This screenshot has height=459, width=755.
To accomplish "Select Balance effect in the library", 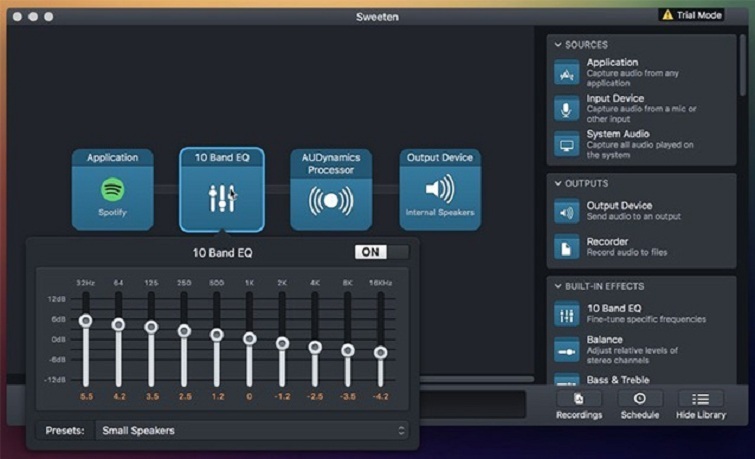I will coord(567,349).
